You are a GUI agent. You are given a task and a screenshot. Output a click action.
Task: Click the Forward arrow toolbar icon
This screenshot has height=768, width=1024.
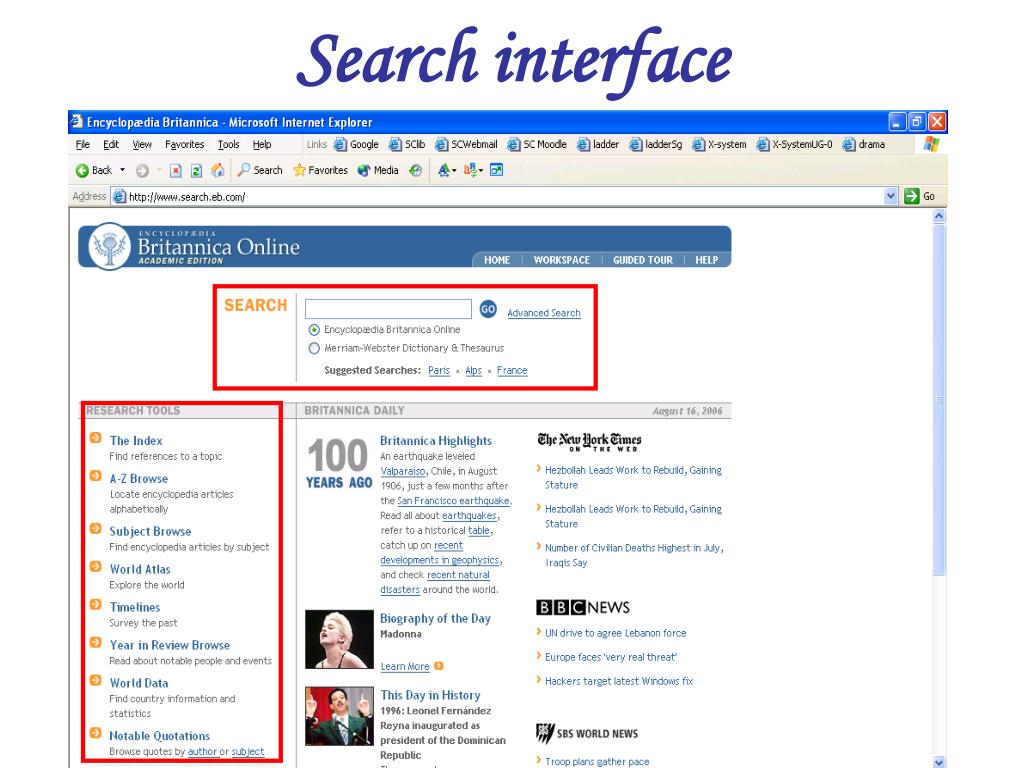pyautogui.click(x=142, y=170)
